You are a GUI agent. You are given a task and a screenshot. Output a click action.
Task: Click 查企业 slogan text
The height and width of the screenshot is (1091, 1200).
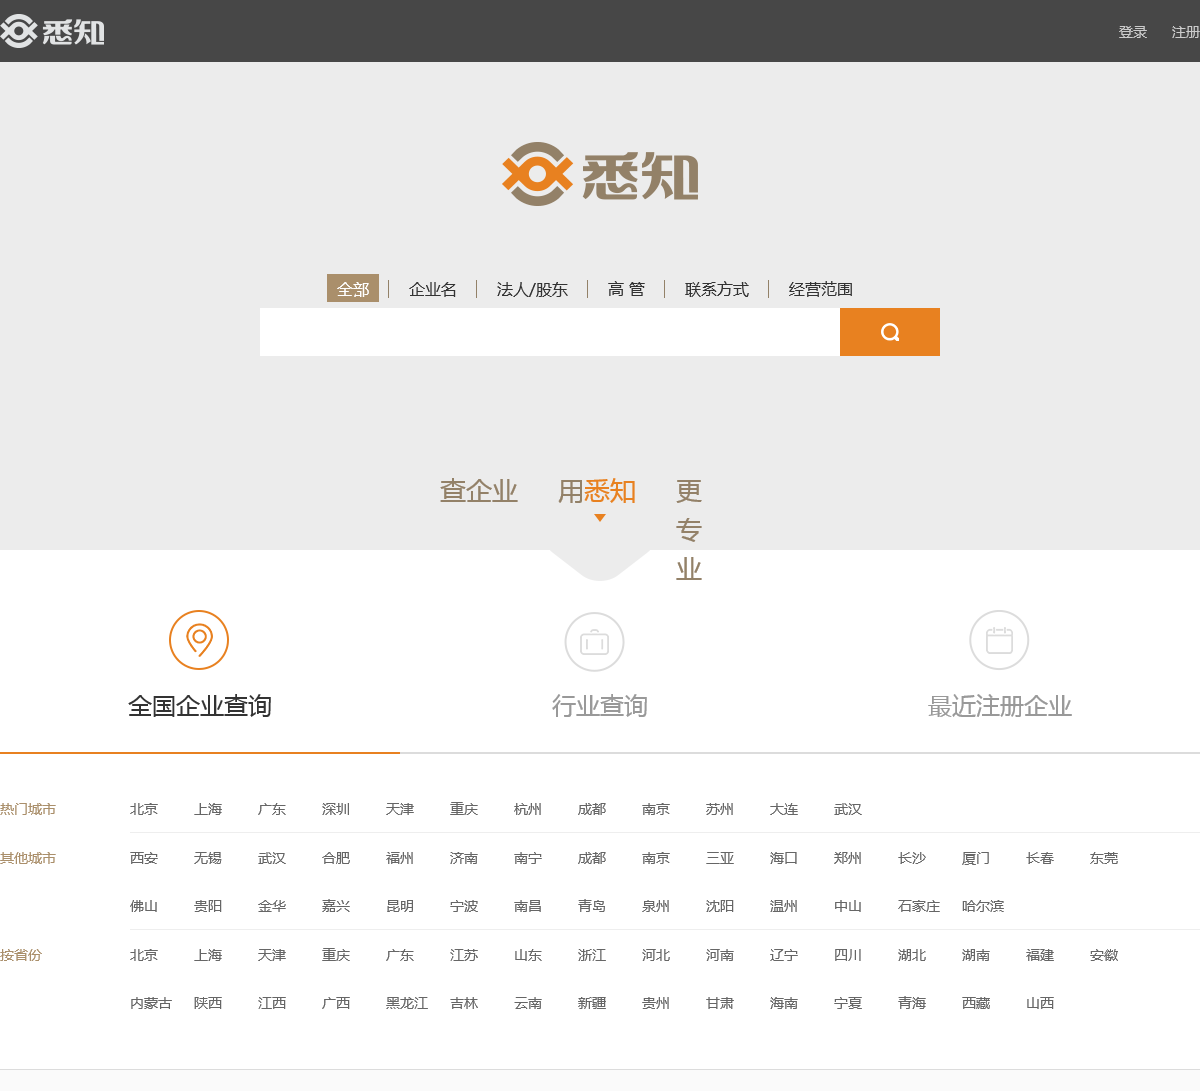point(479,491)
